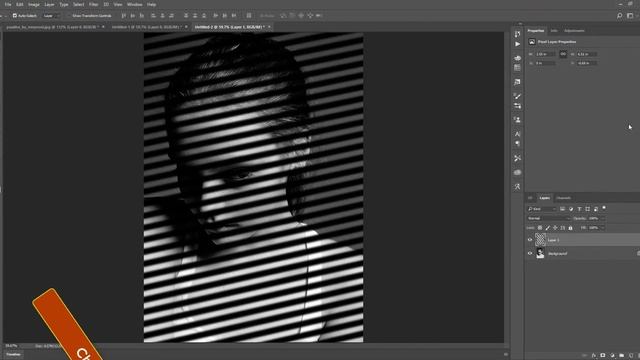Add a layer style fx icon
The height and width of the screenshot is (360, 640).
[594, 356]
